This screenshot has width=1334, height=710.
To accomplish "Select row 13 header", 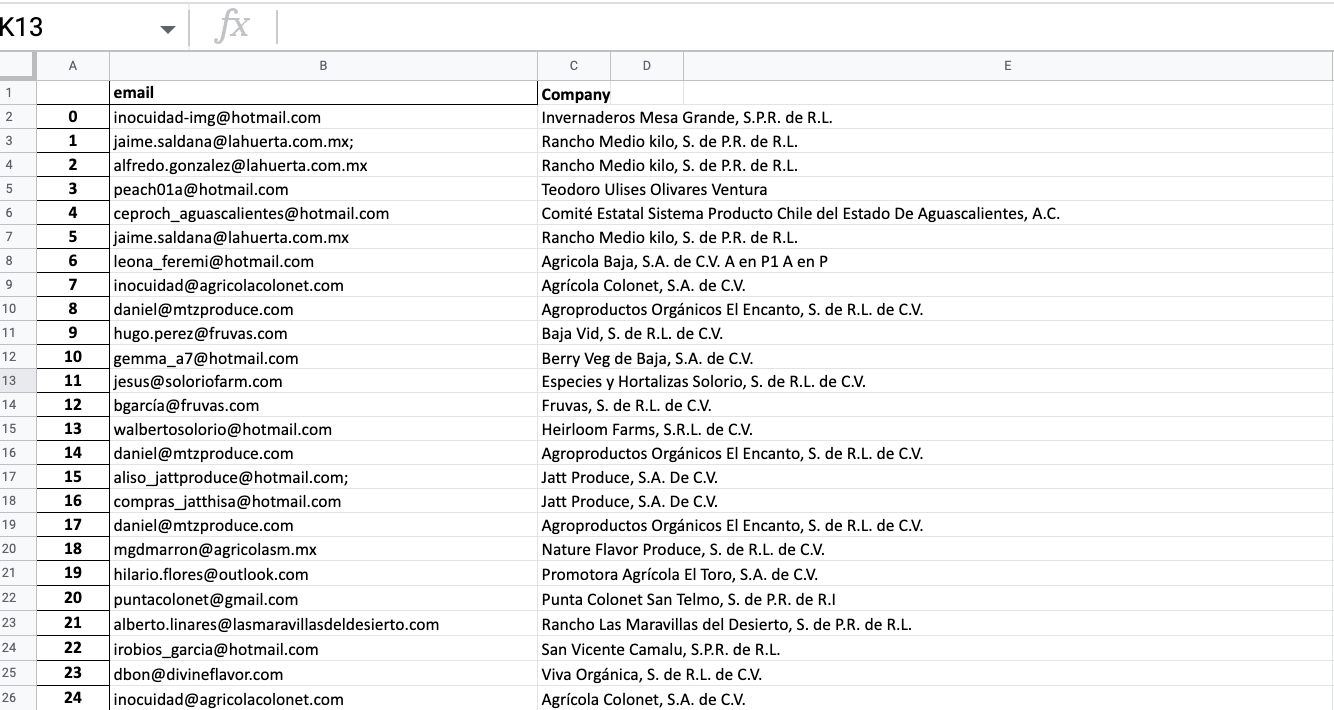I will point(18,381).
